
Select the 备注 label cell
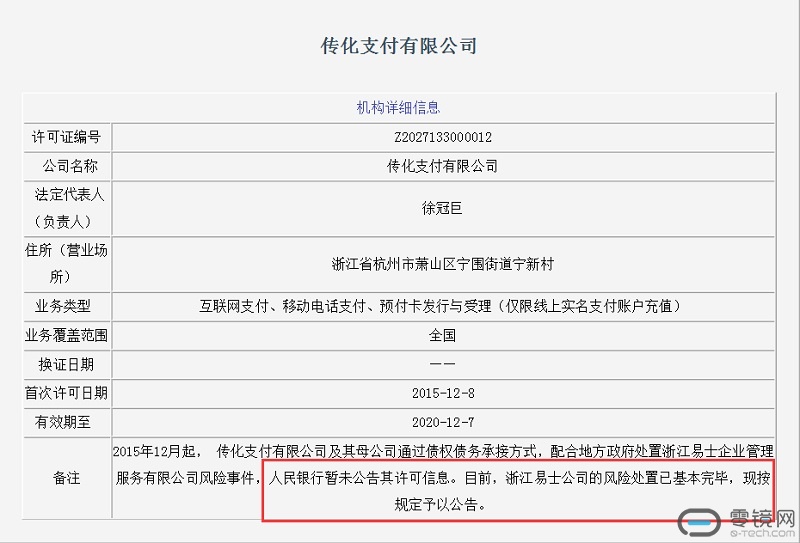coord(67,478)
